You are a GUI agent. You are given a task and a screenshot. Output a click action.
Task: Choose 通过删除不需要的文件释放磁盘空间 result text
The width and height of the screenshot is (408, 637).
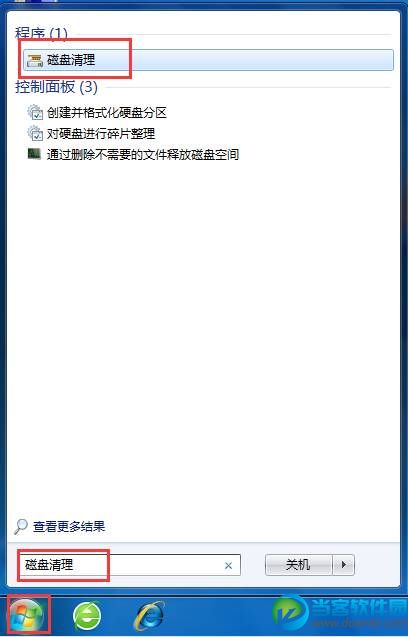coord(143,154)
